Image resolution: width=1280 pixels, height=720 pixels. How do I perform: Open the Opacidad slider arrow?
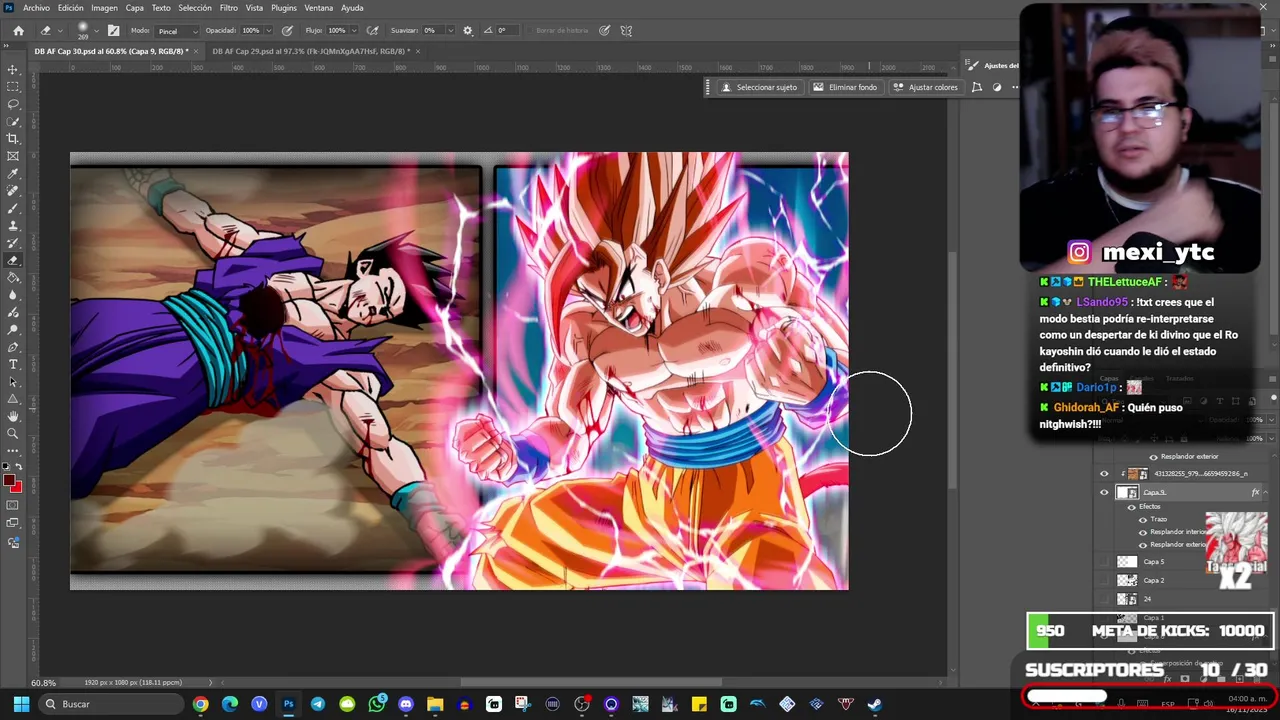click(x=271, y=31)
